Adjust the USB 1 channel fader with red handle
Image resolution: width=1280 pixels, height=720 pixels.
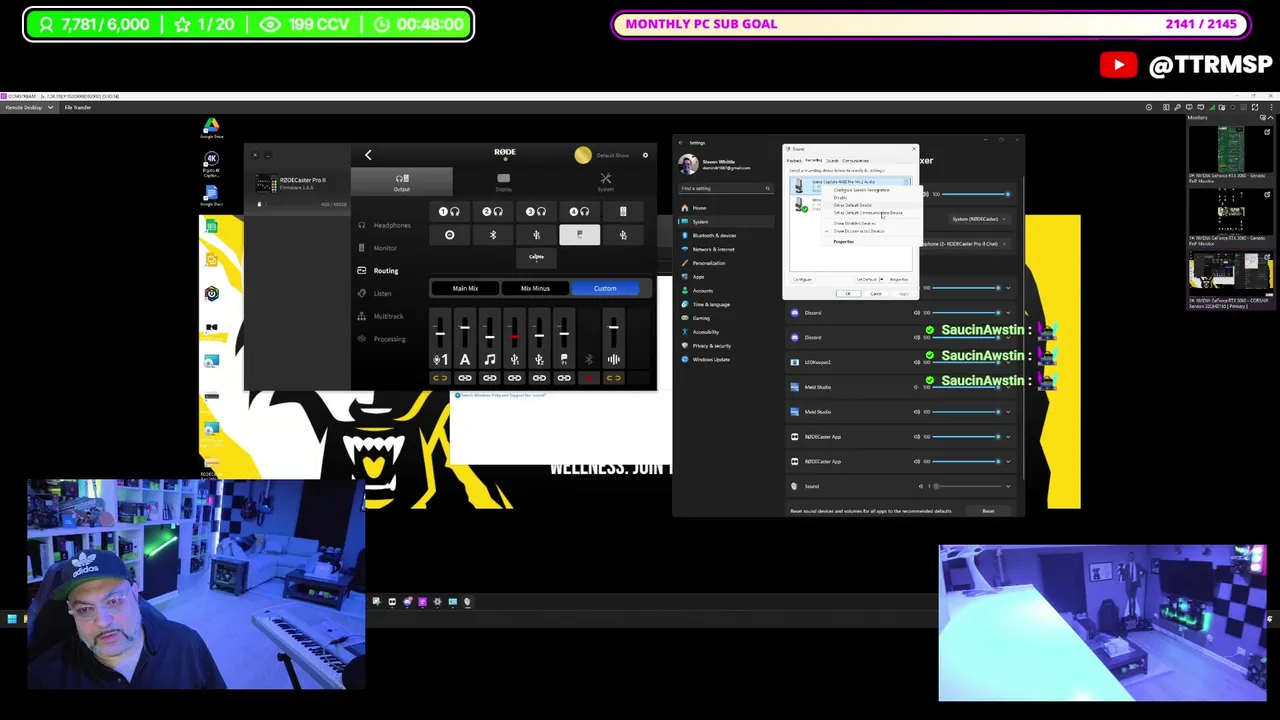coord(514,337)
